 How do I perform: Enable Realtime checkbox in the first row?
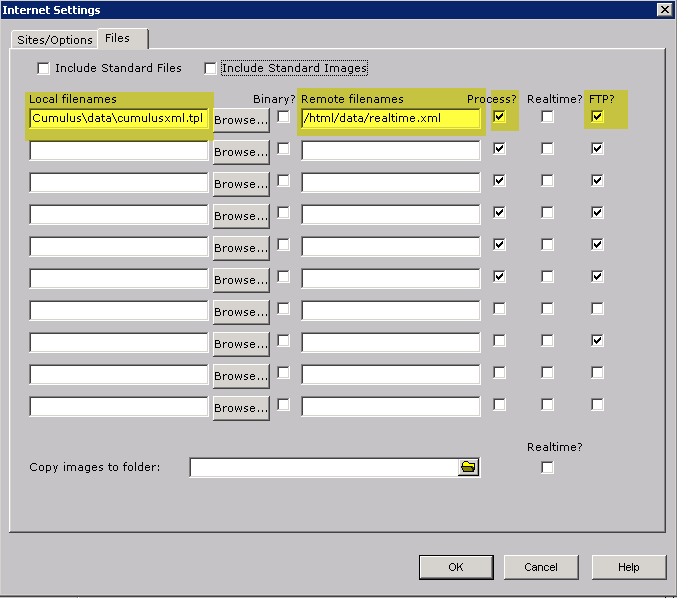547,117
